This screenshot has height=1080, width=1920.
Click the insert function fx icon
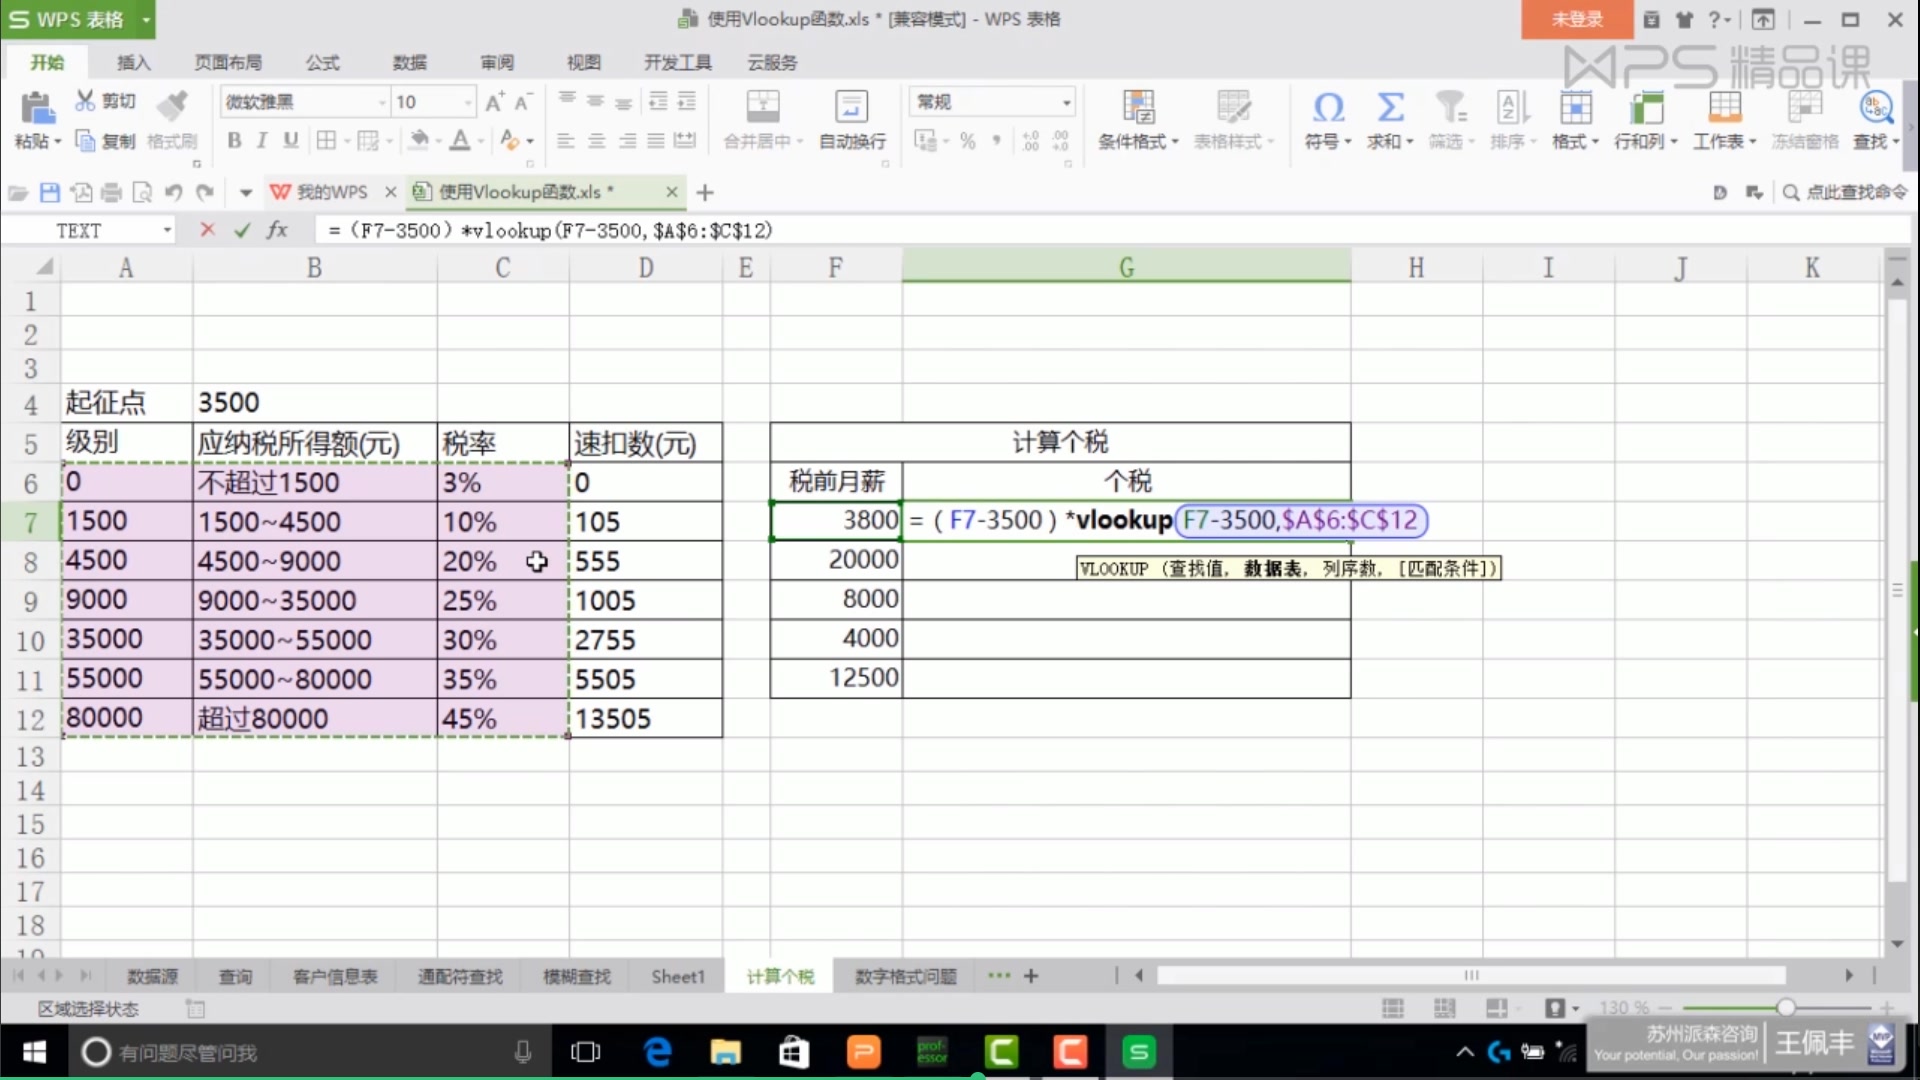pyautogui.click(x=277, y=230)
